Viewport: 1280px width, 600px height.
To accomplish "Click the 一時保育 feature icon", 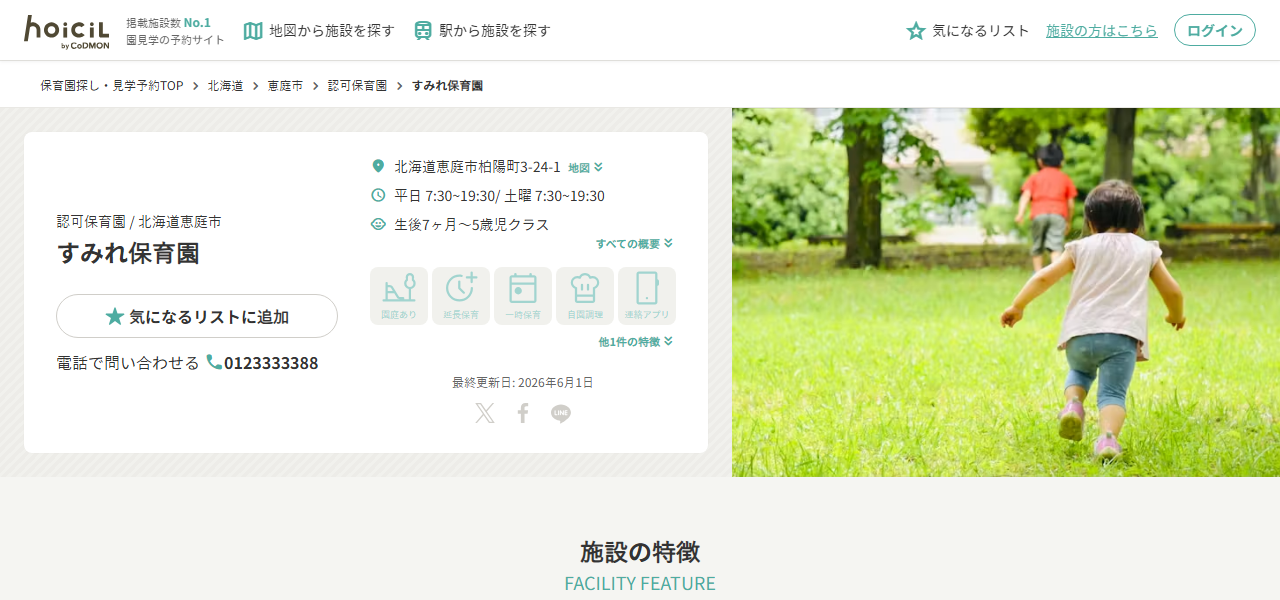I will pyautogui.click(x=523, y=296).
